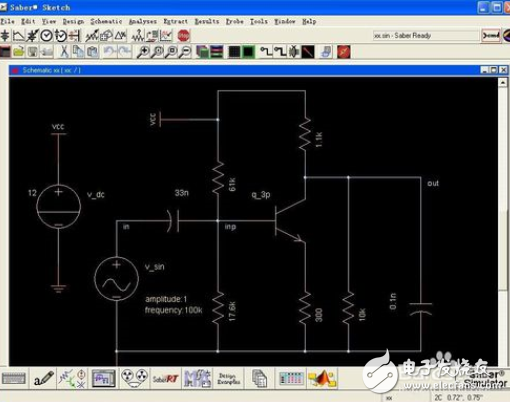Open the Analyses menu
This screenshot has height=402, width=510.
(x=143, y=21)
